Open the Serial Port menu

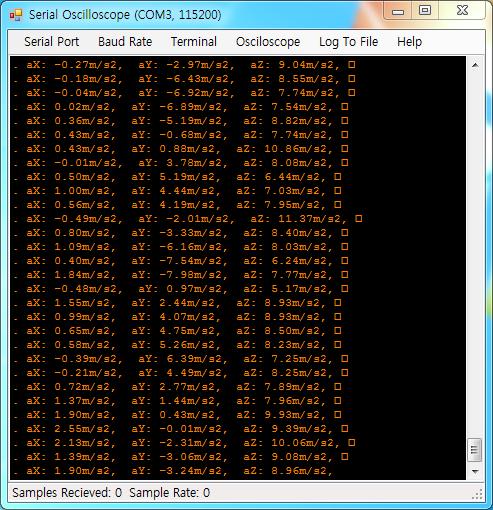click(x=51, y=42)
